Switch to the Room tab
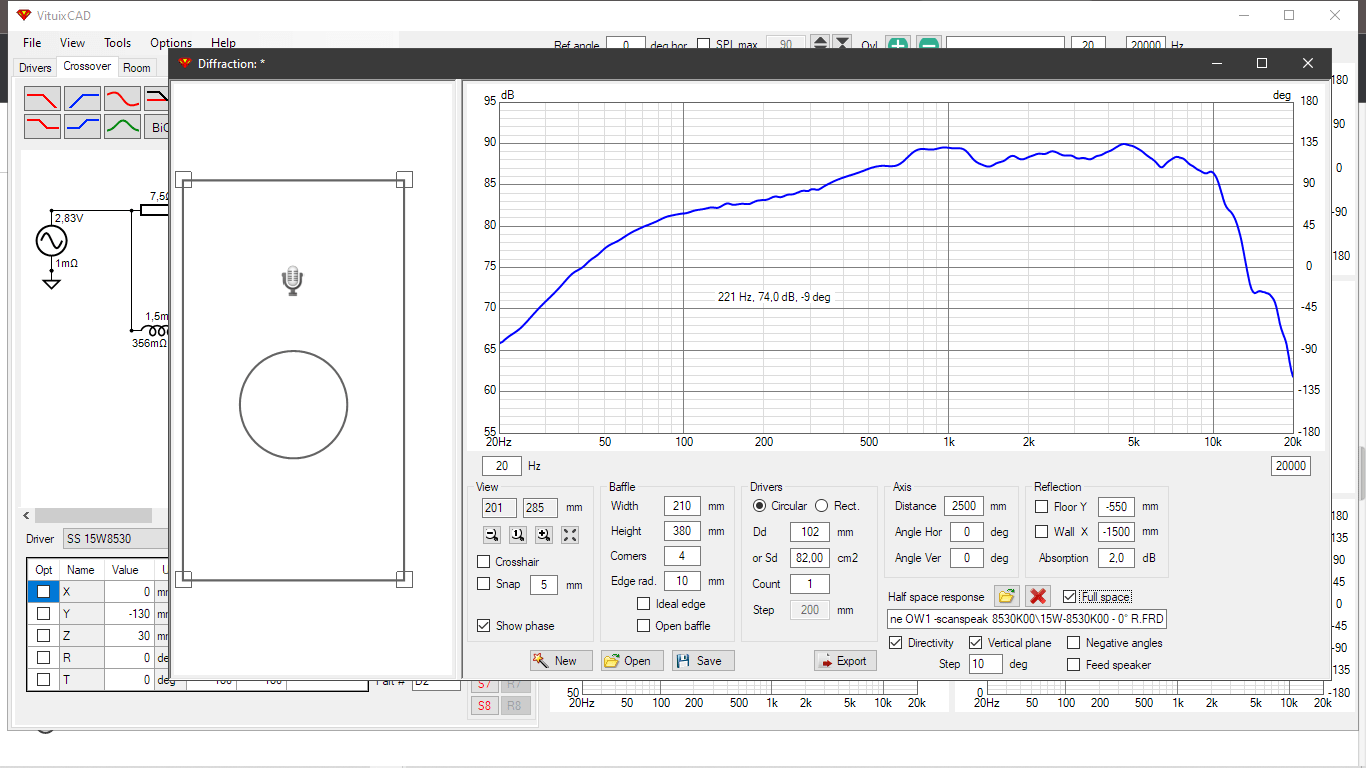This screenshot has height=768, width=1366. pyautogui.click(x=137, y=68)
